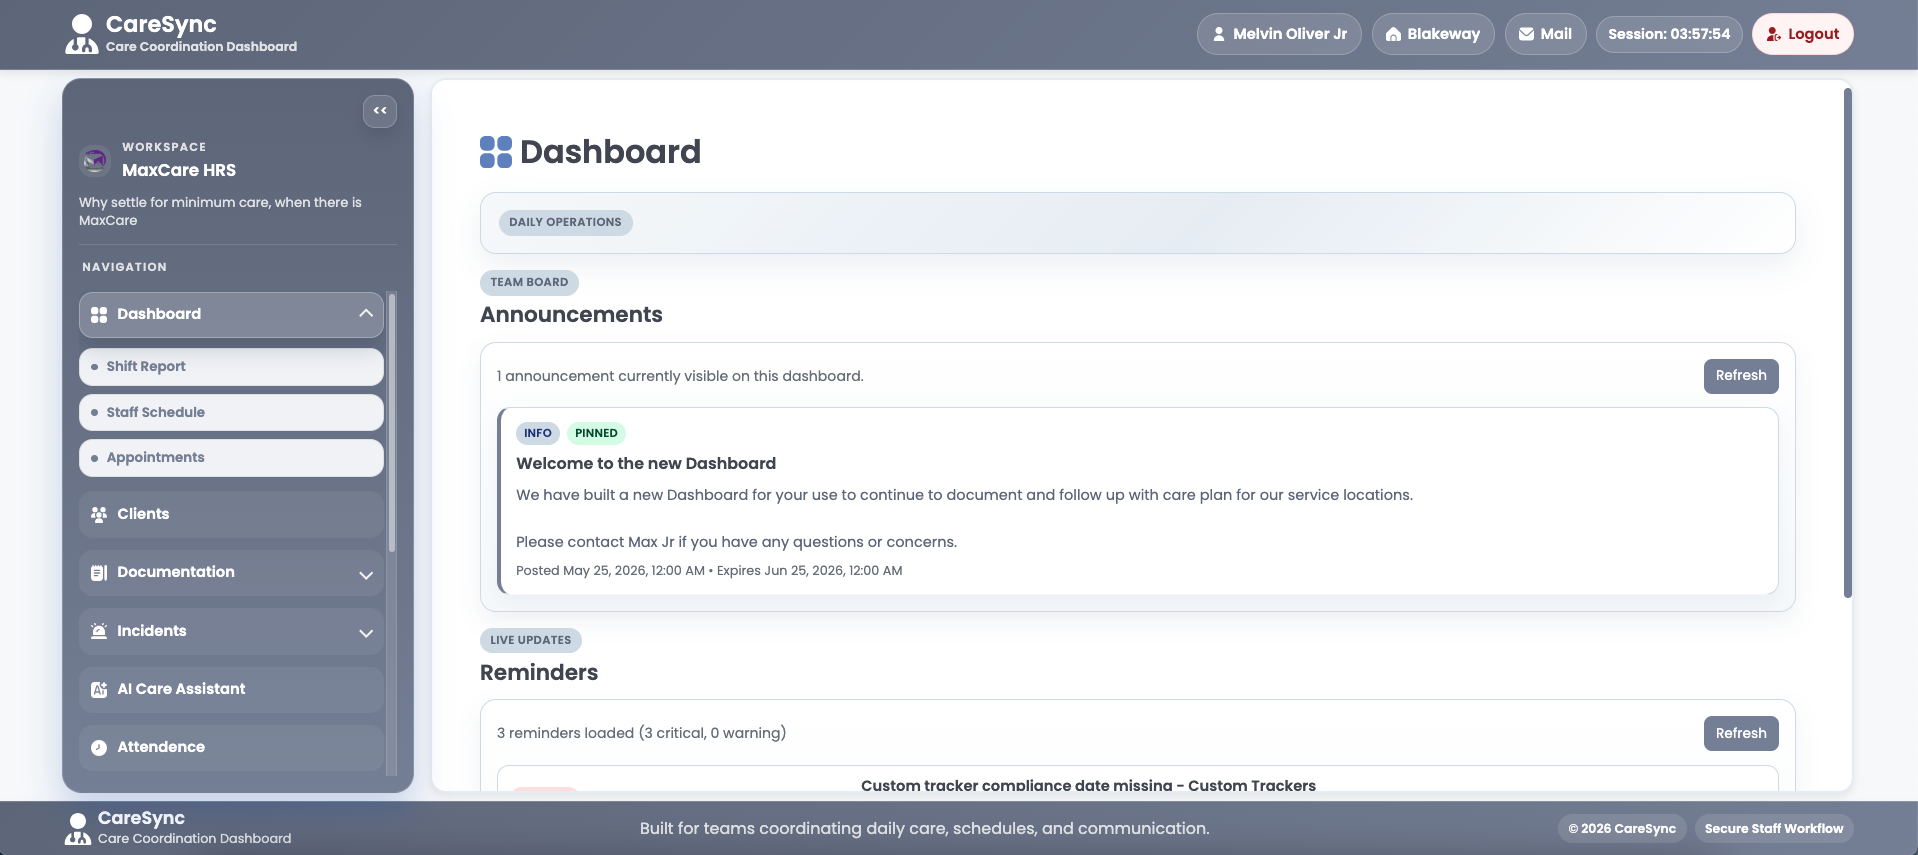Open the Appointments submenu item
This screenshot has height=855, width=1918.
pos(231,458)
